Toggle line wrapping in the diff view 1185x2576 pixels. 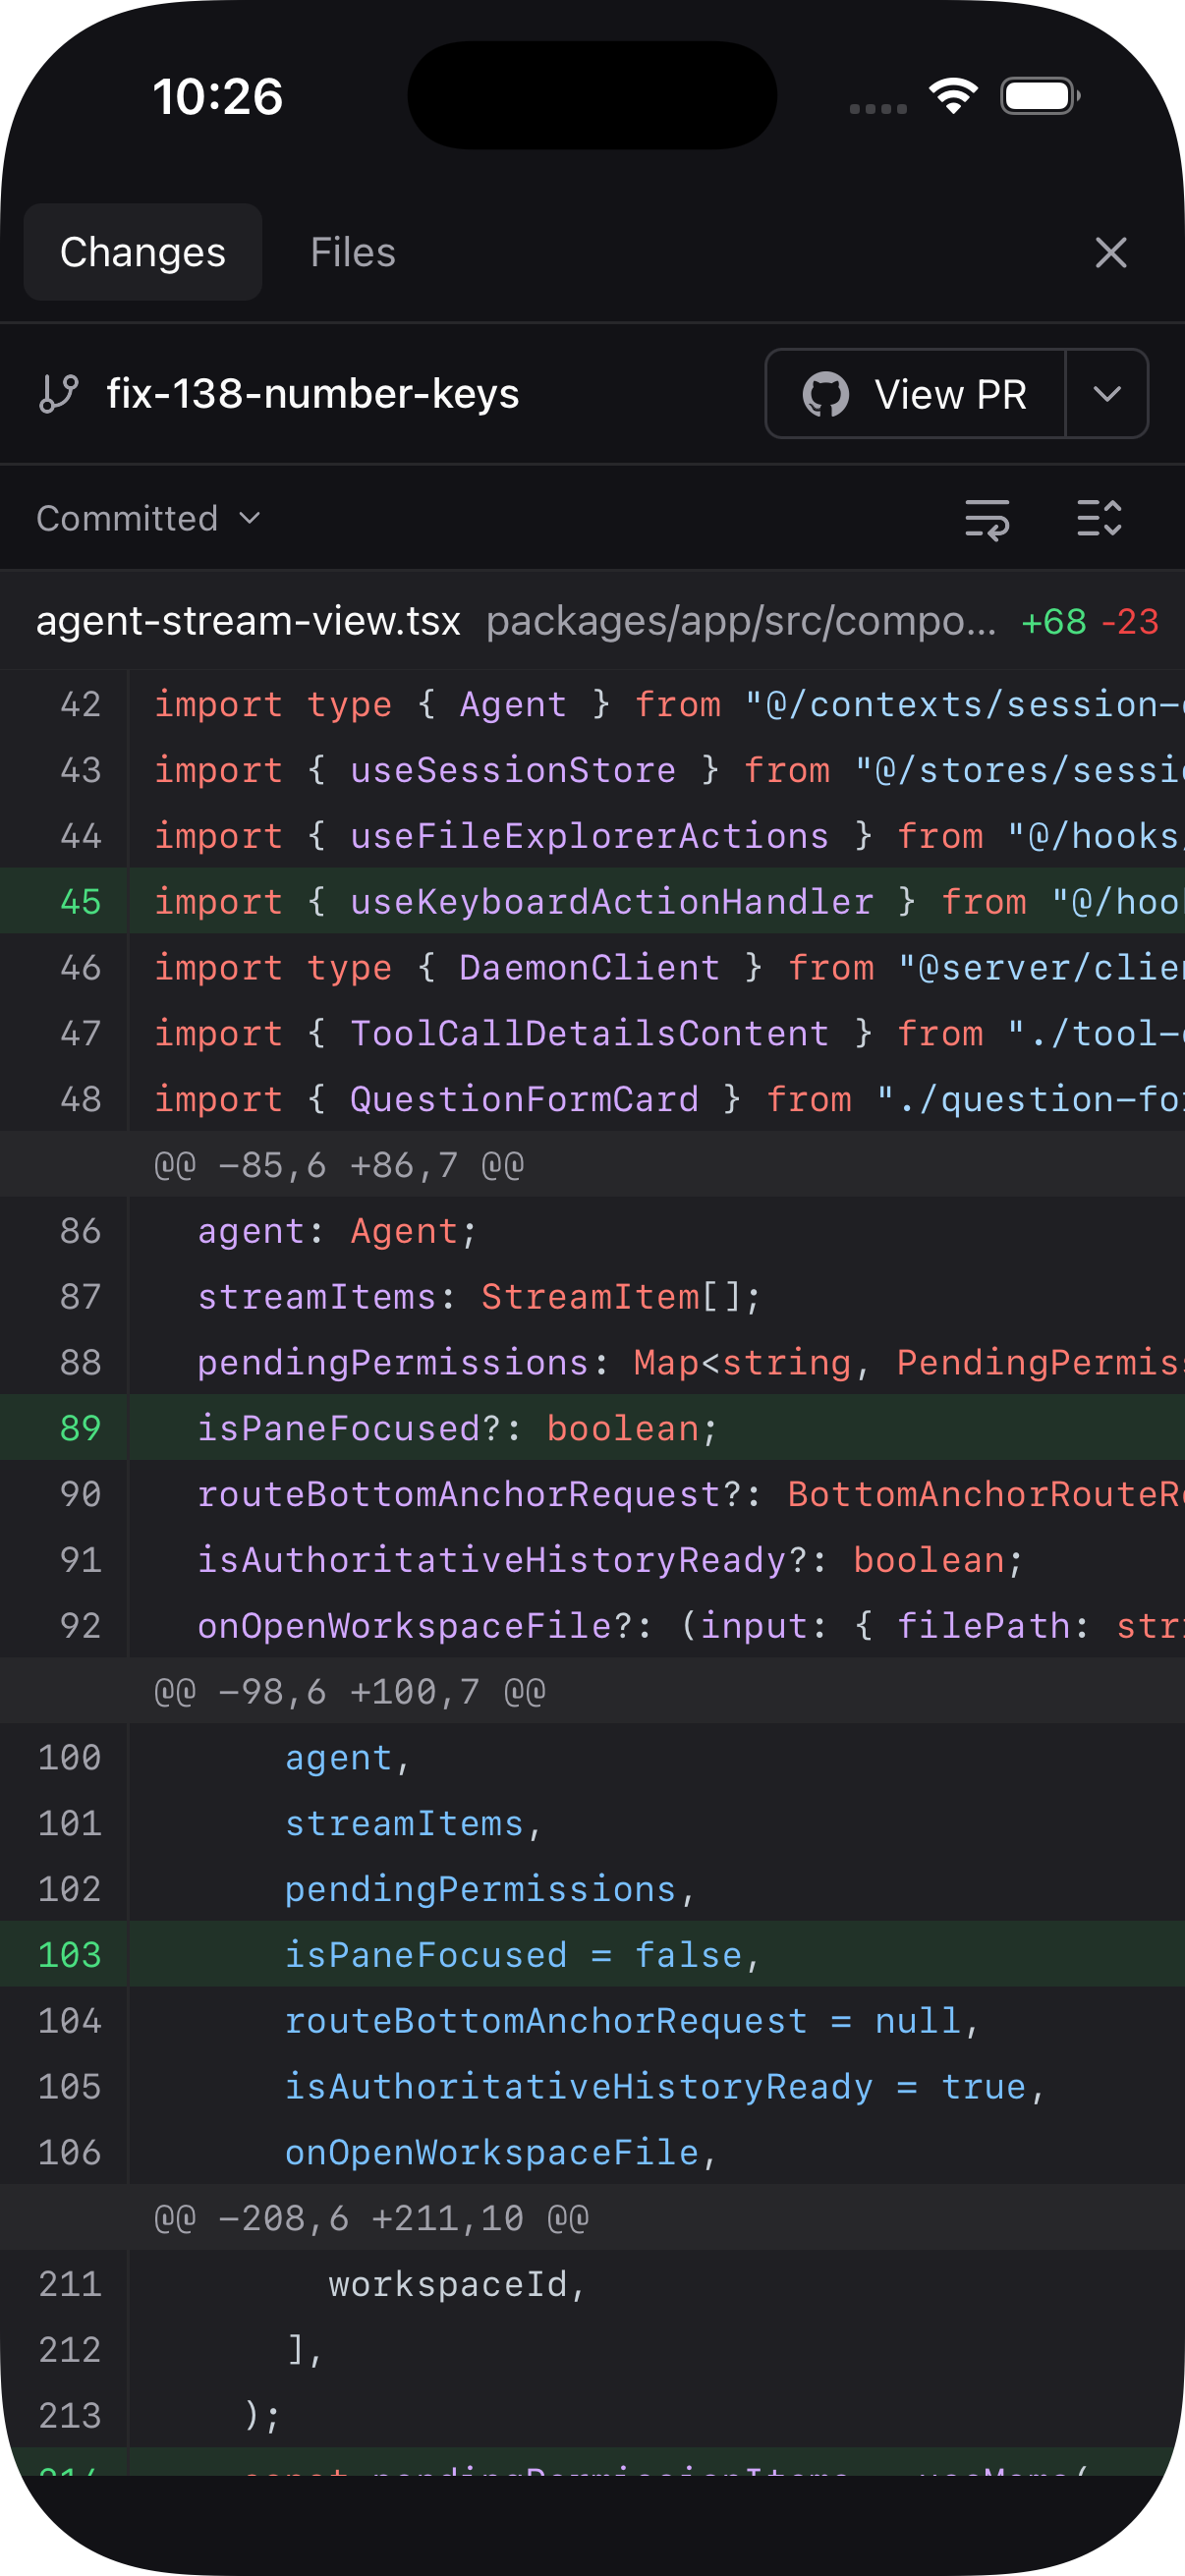pyautogui.click(x=986, y=519)
